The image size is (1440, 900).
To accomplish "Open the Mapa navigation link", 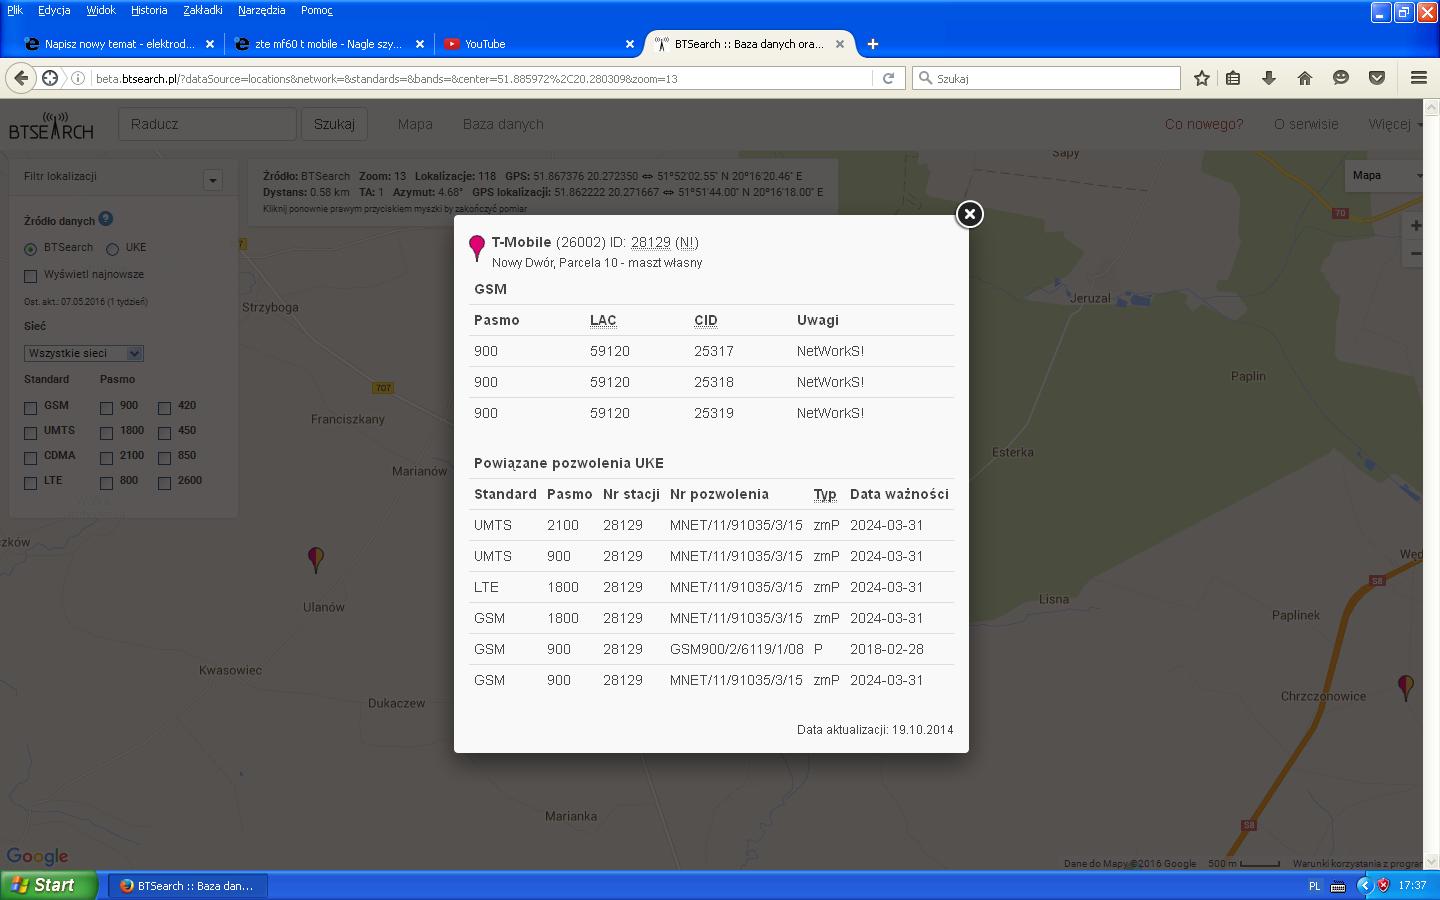I will [x=415, y=125].
